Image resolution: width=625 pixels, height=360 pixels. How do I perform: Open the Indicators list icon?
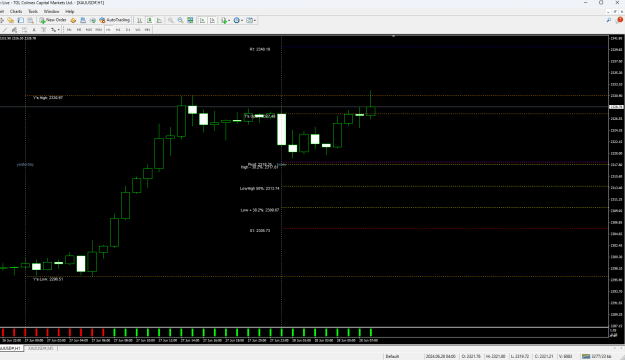[x=224, y=20]
